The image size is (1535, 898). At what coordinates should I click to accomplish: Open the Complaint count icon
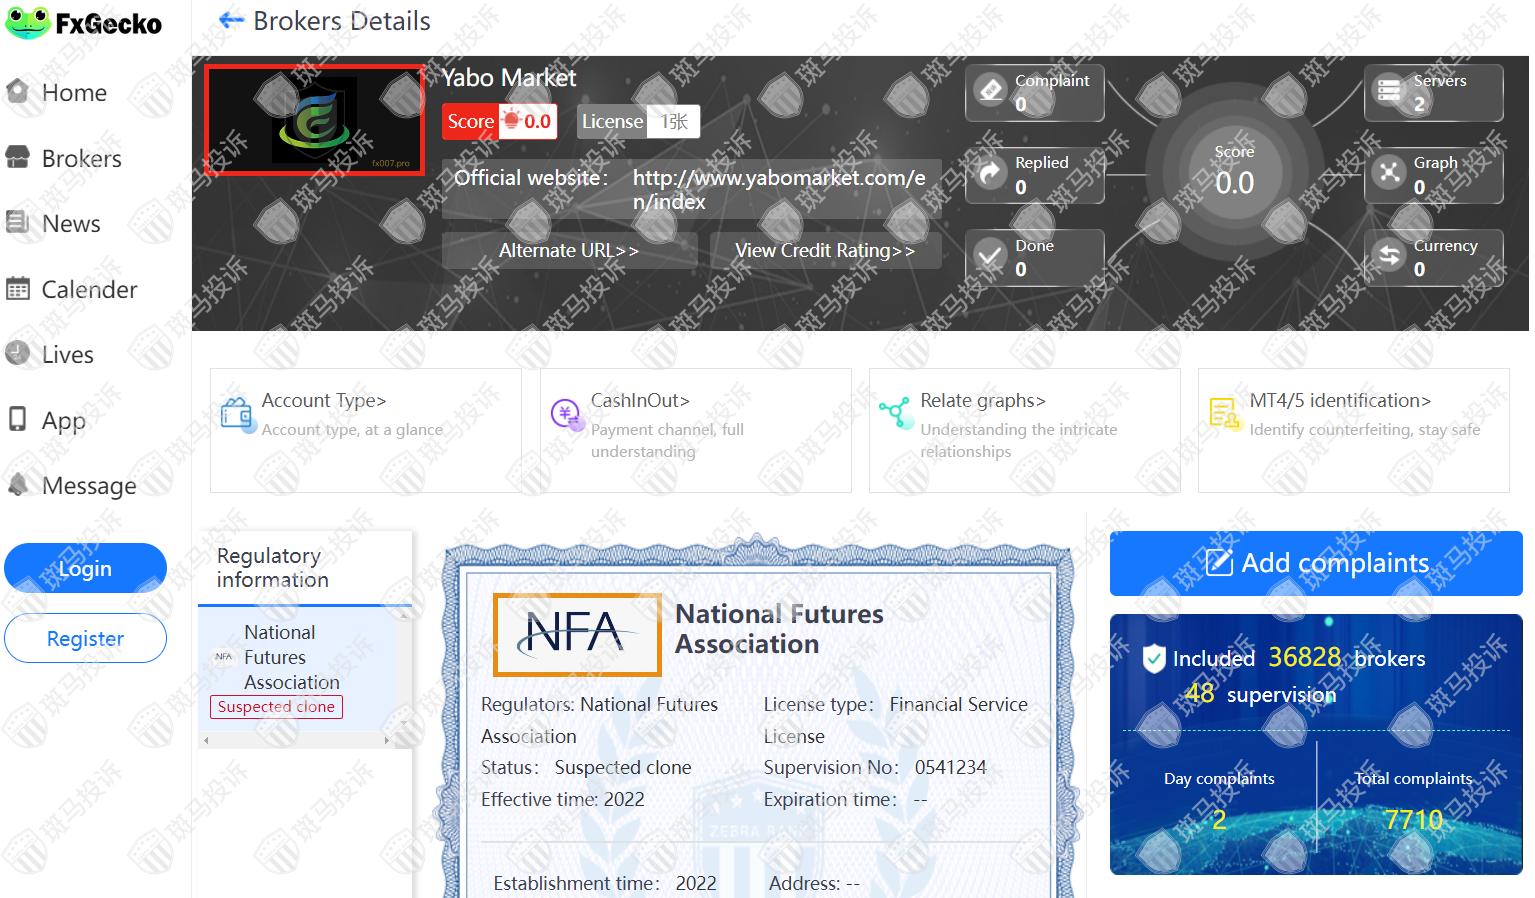[991, 91]
